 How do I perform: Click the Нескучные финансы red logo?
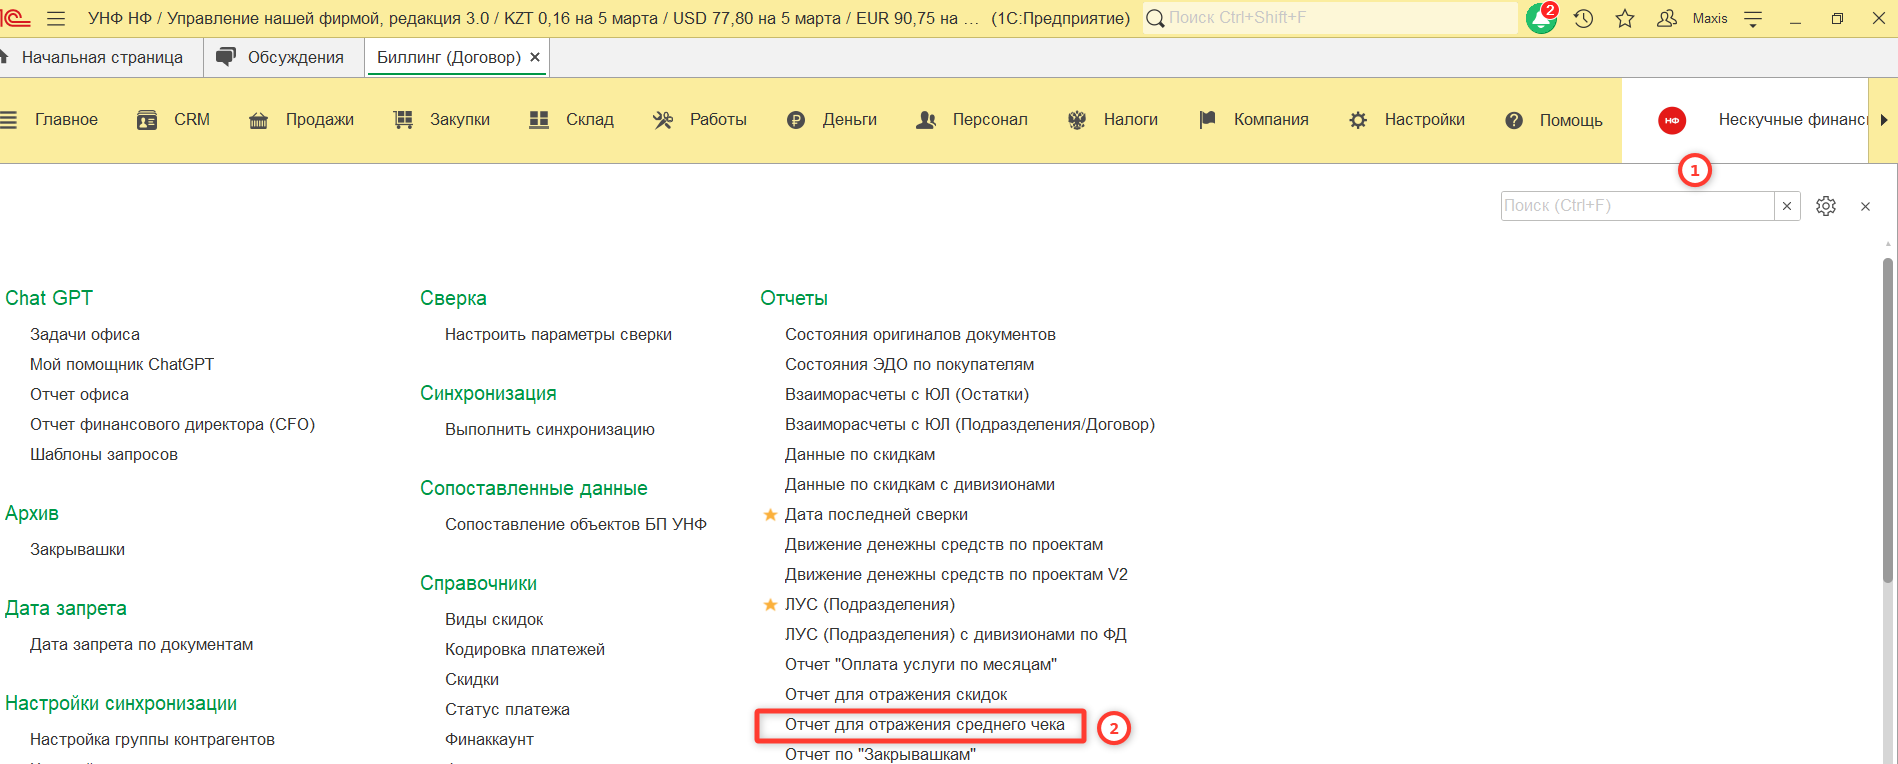[1672, 120]
